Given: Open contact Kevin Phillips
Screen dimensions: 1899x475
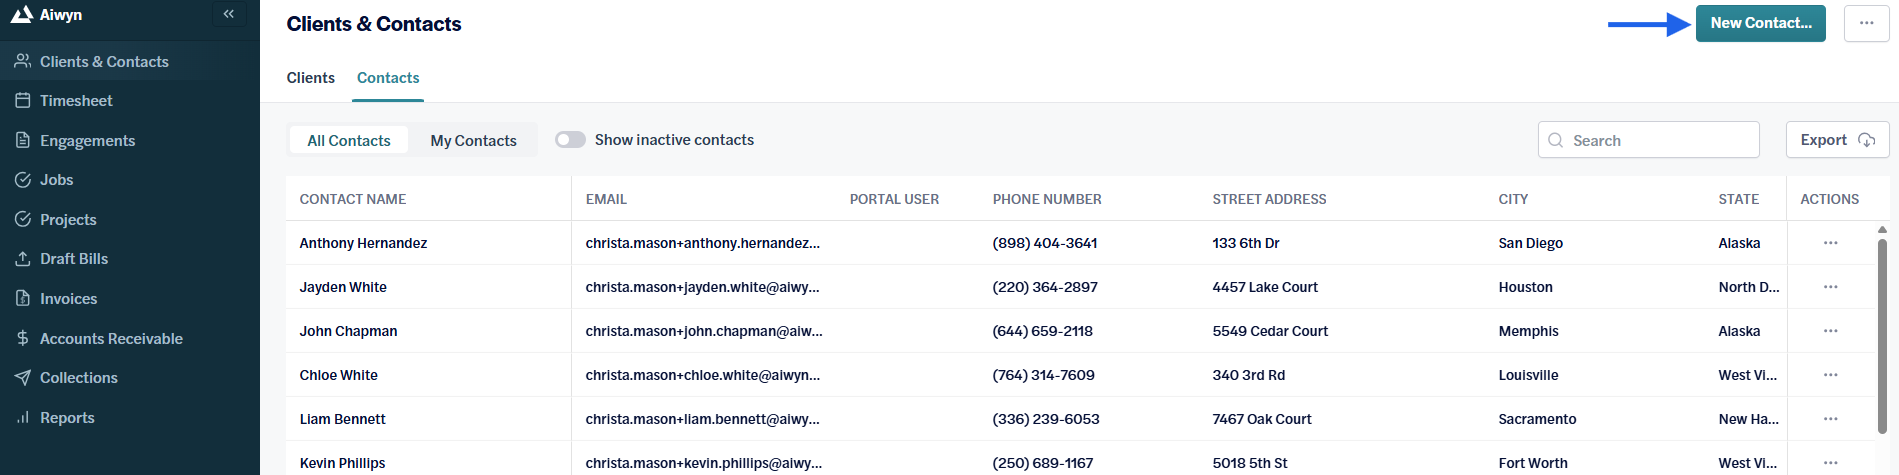Looking at the screenshot, I should (342, 463).
